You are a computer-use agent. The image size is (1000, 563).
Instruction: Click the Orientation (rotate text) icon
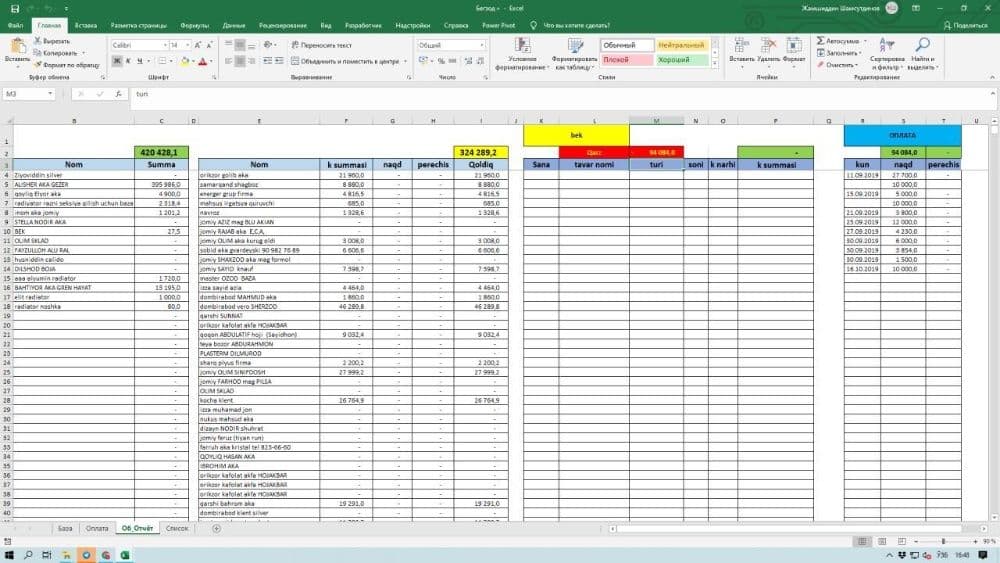[x=268, y=45]
